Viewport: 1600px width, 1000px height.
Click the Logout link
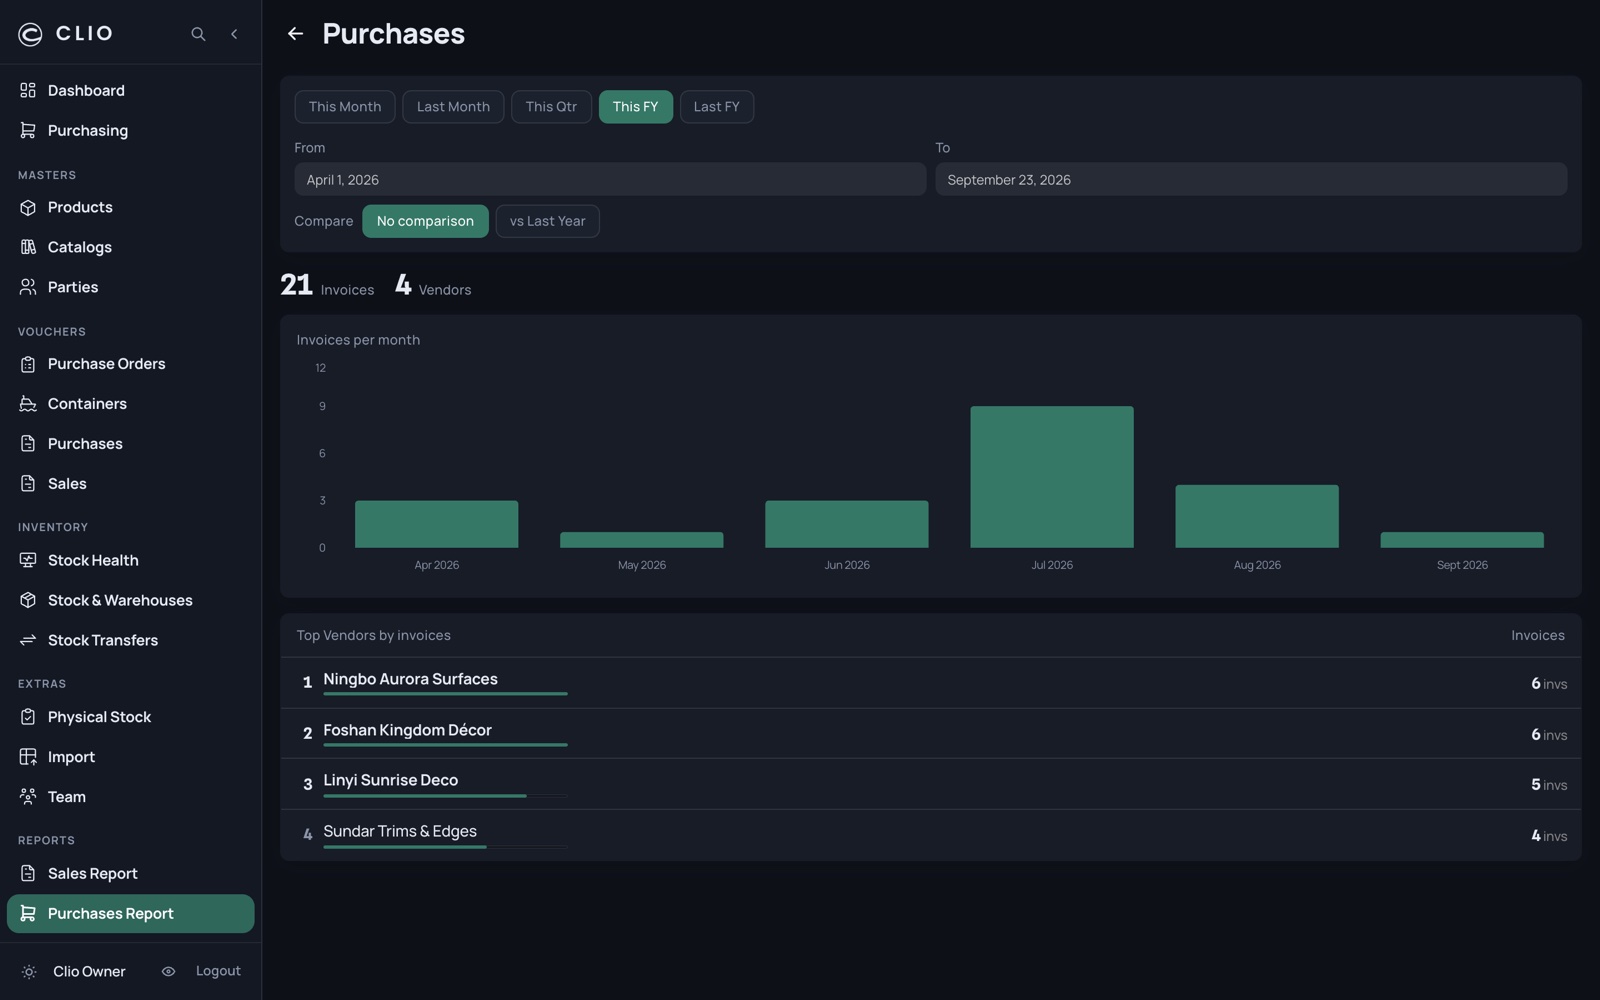click(x=218, y=972)
